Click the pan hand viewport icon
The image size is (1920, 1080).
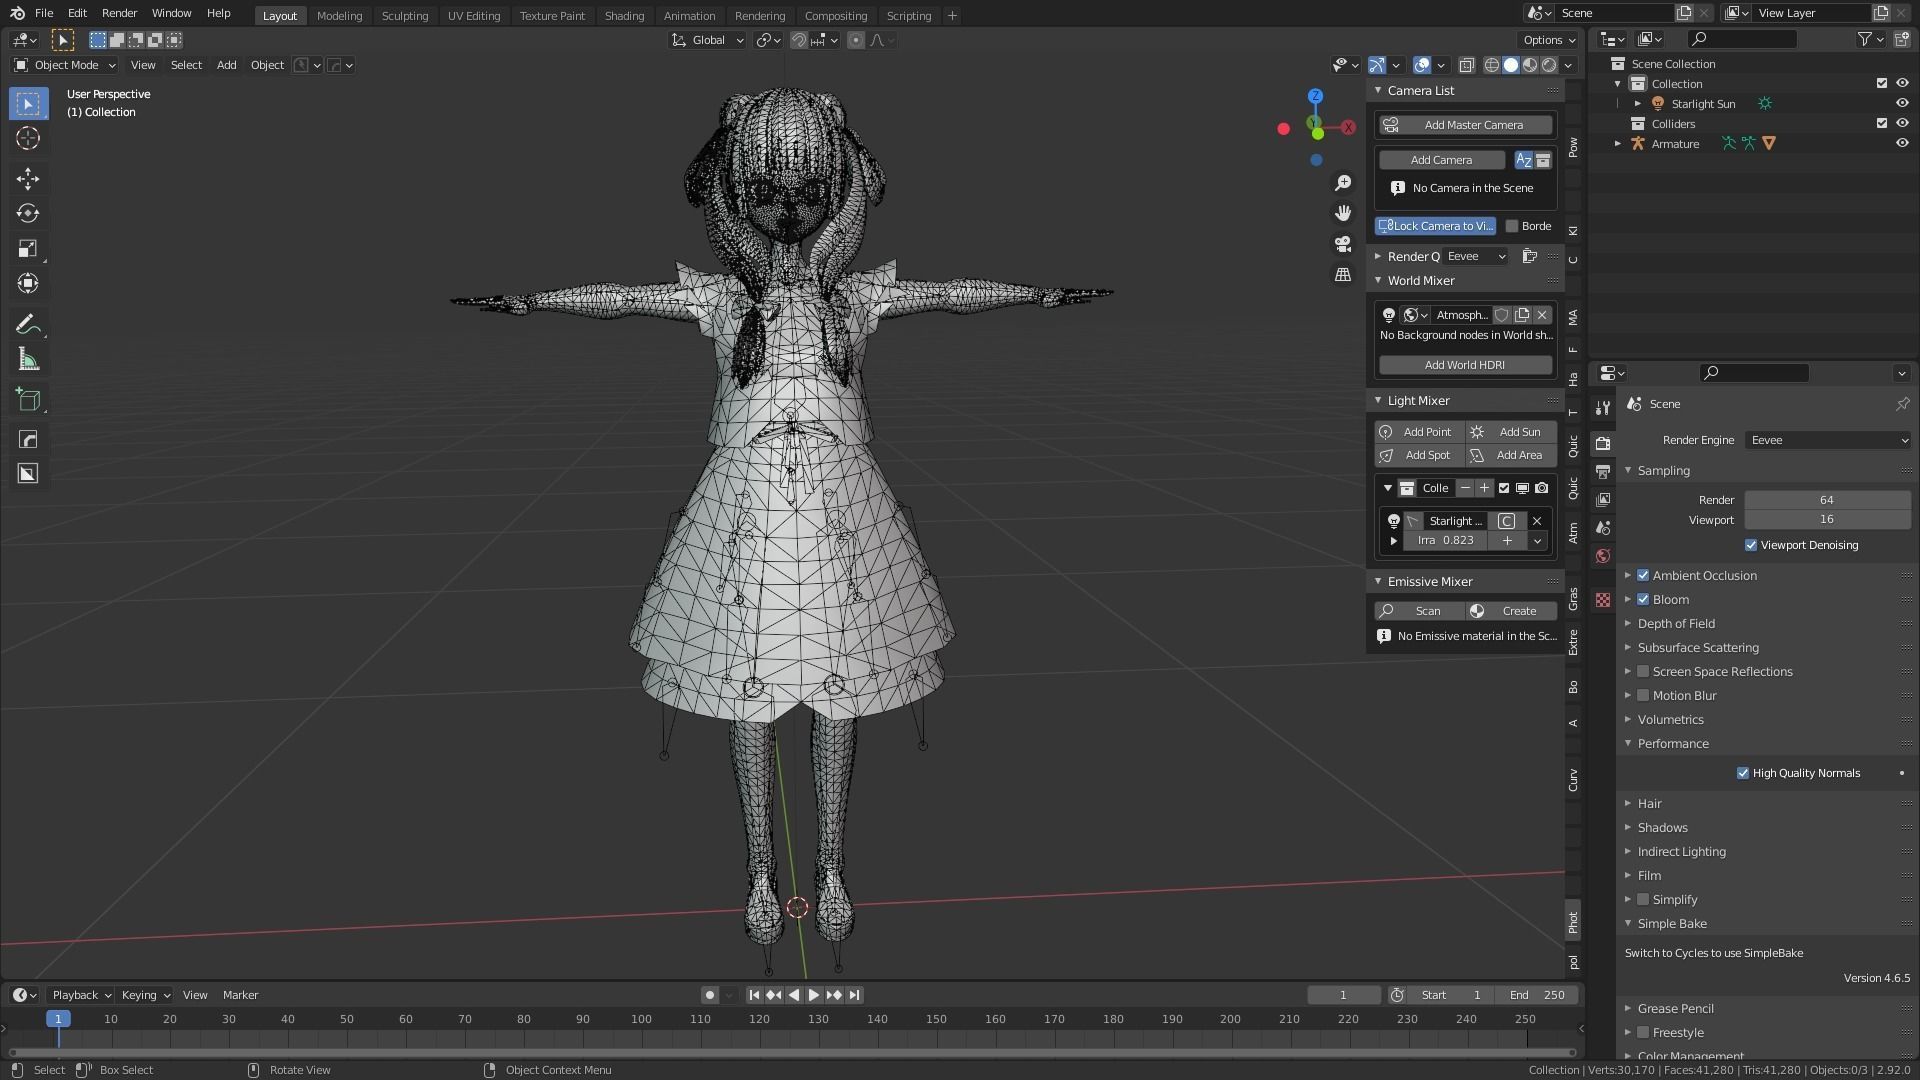[x=1343, y=213]
